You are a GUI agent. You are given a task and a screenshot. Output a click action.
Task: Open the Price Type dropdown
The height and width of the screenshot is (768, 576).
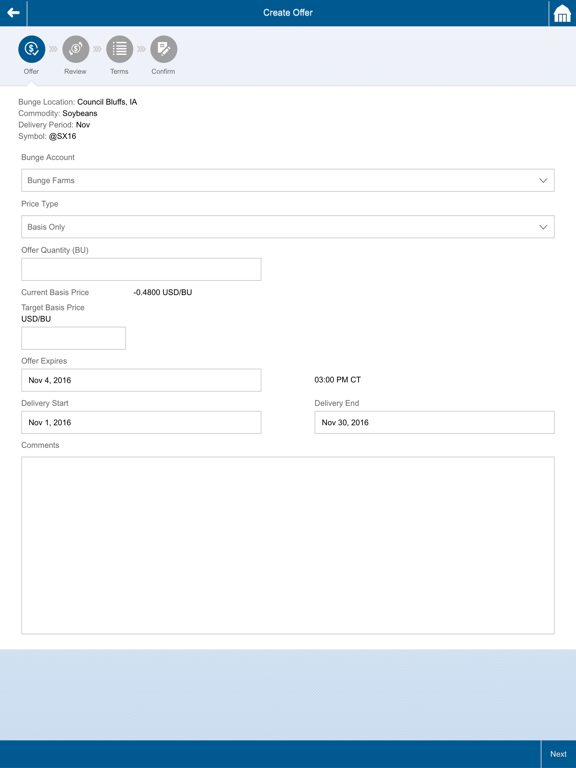click(288, 227)
